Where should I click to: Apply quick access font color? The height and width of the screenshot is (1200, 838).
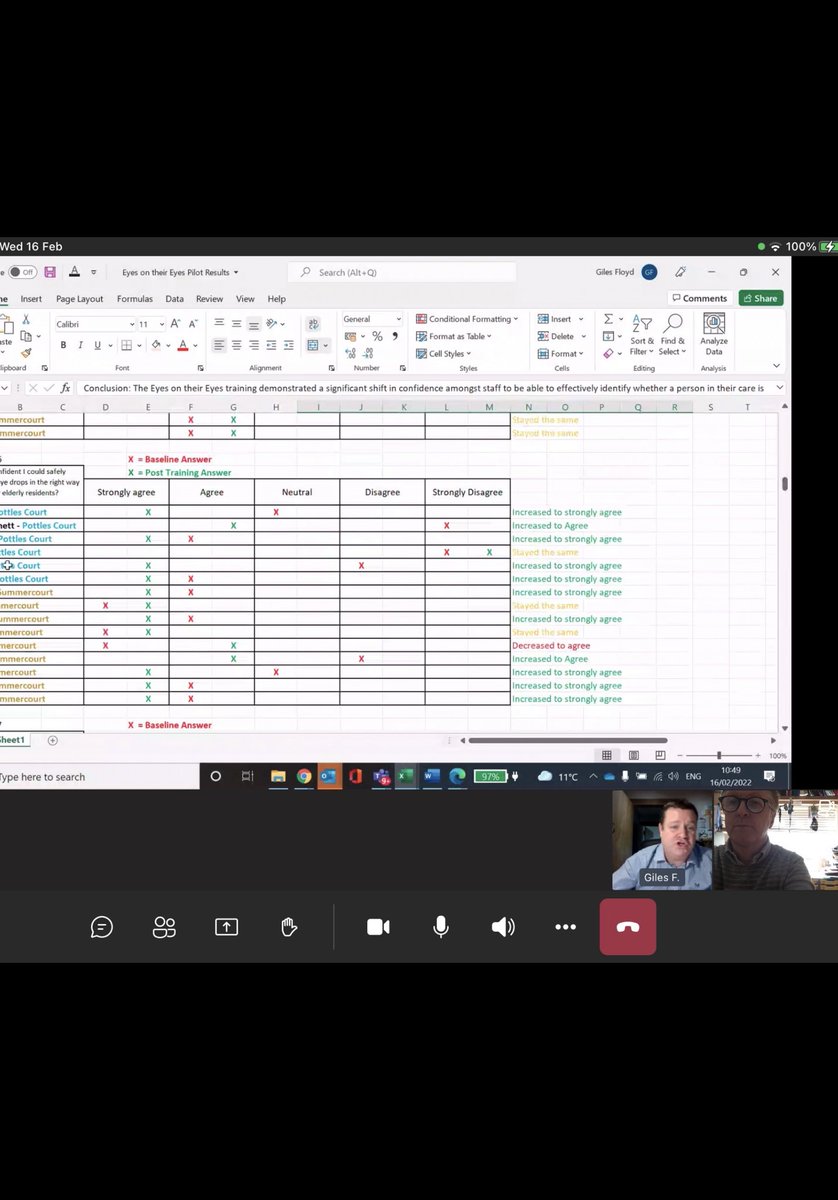[x=76, y=272]
